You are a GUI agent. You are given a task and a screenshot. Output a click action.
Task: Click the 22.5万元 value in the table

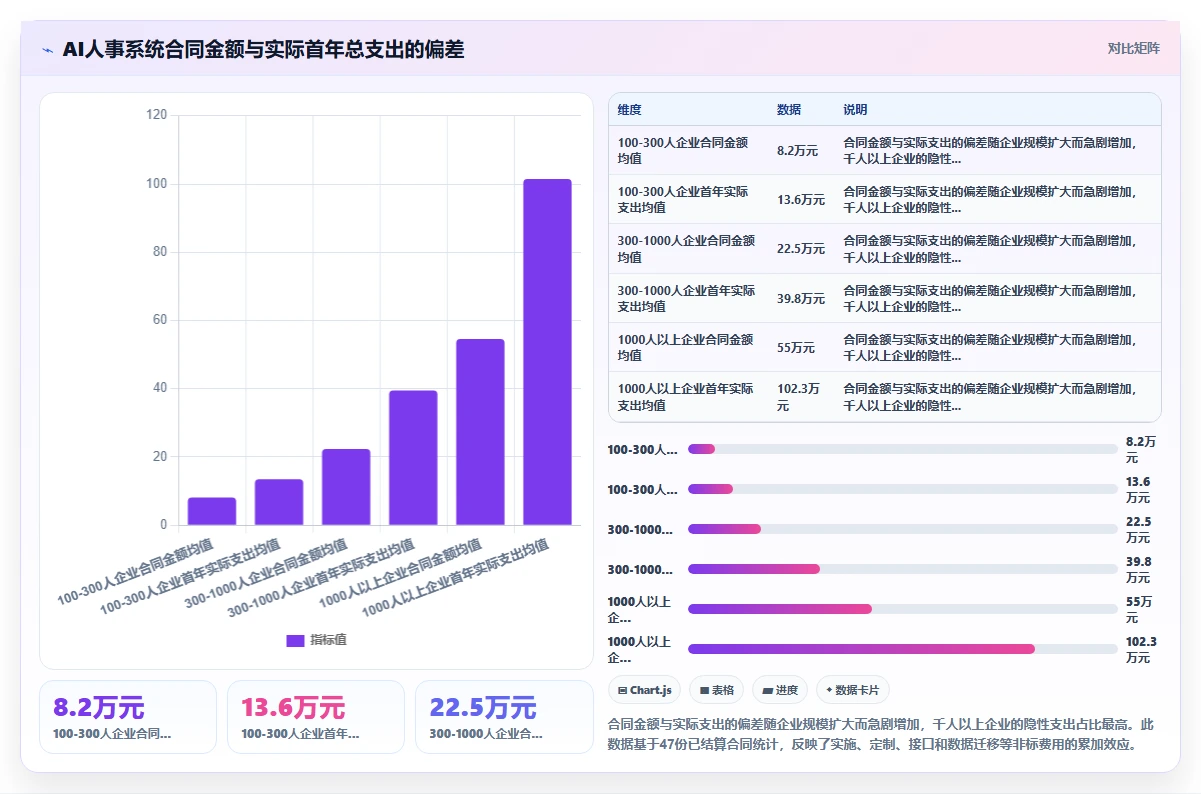click(801, 249)
